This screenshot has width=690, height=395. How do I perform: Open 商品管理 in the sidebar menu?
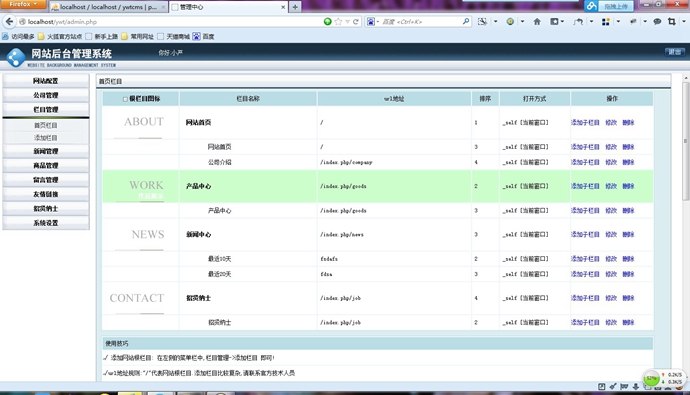tap(46, 166)
